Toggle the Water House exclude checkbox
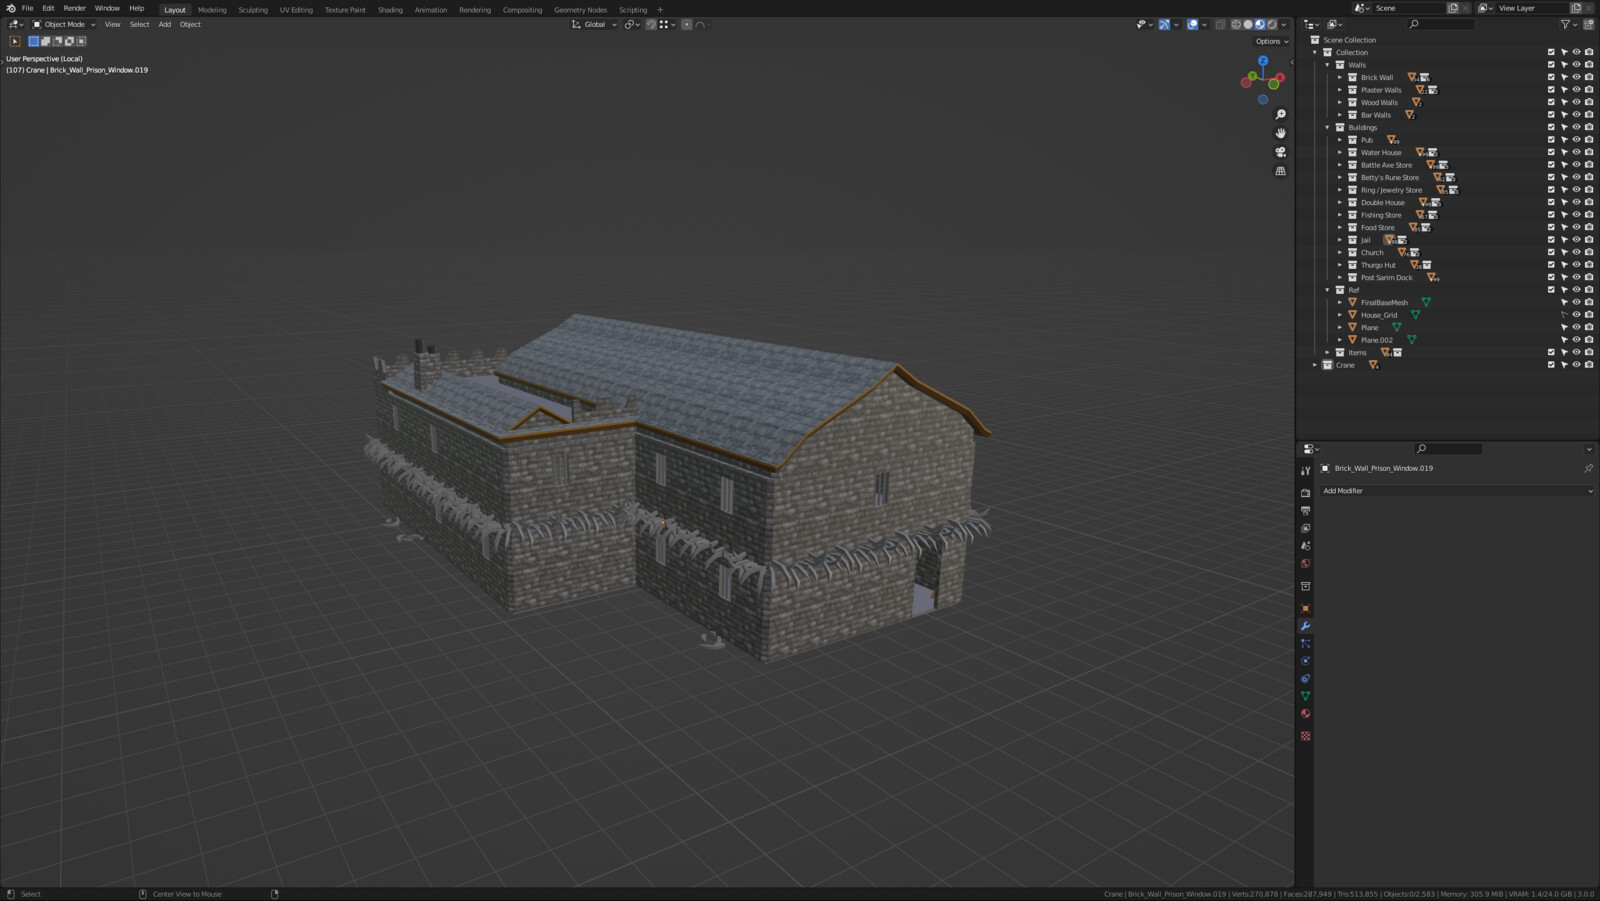The height and width of the screenshot is (901, 1600). tap(1551, 152)
